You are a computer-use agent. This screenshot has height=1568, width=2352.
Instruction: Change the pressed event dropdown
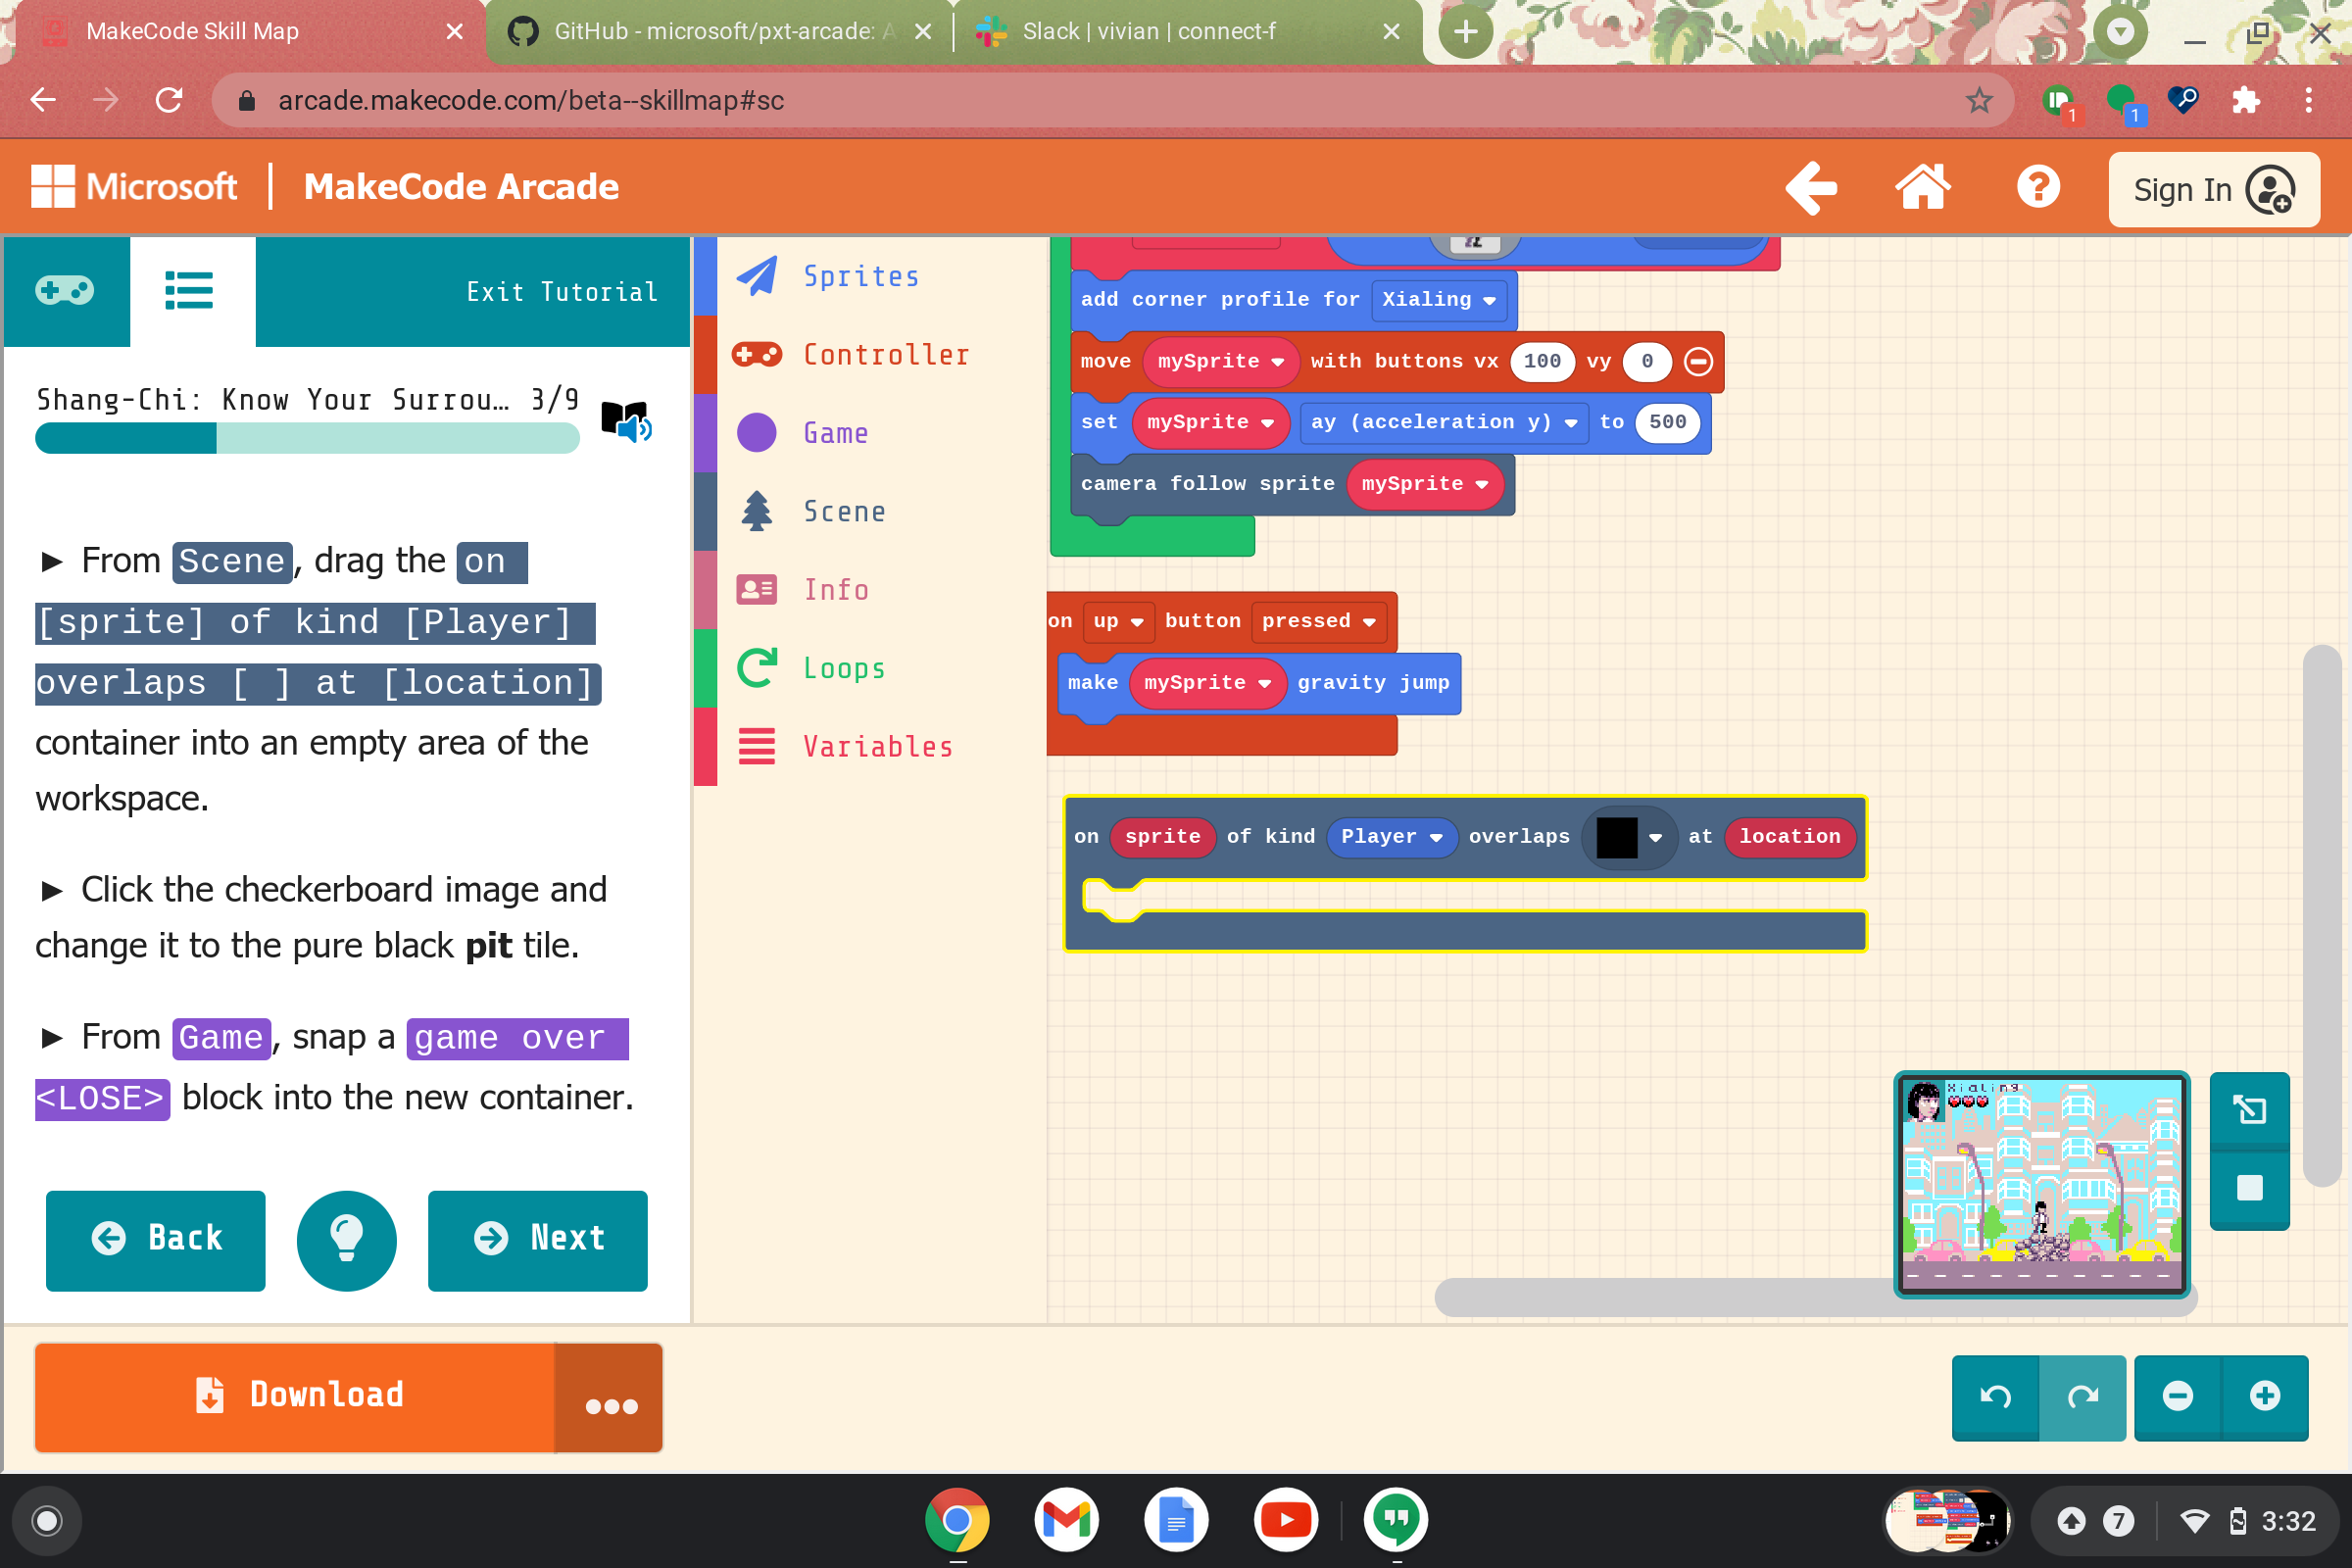(1318, 621)
